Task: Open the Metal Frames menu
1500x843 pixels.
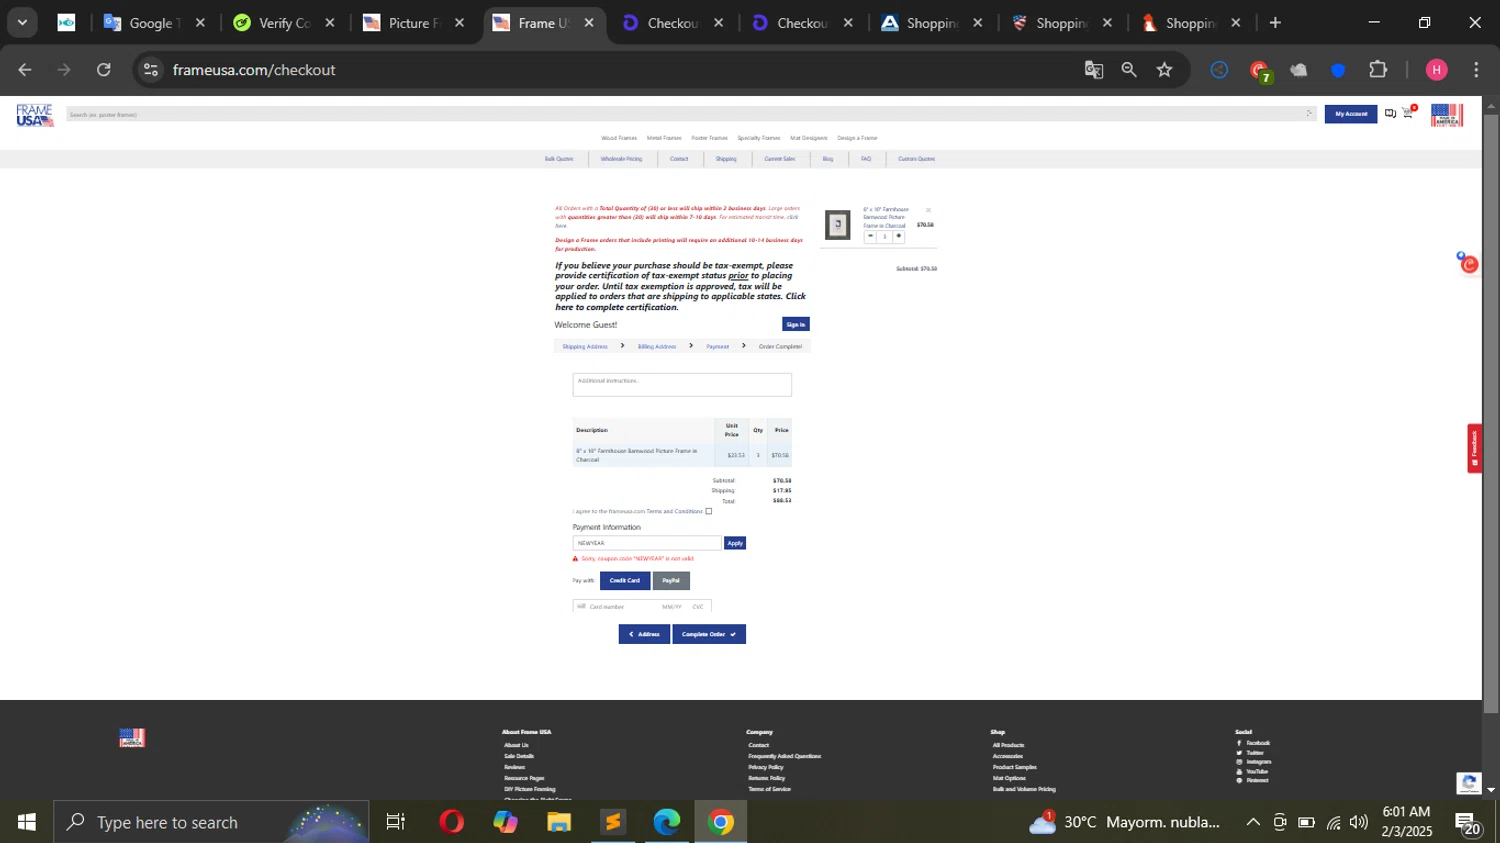Action: click(664, 138)
